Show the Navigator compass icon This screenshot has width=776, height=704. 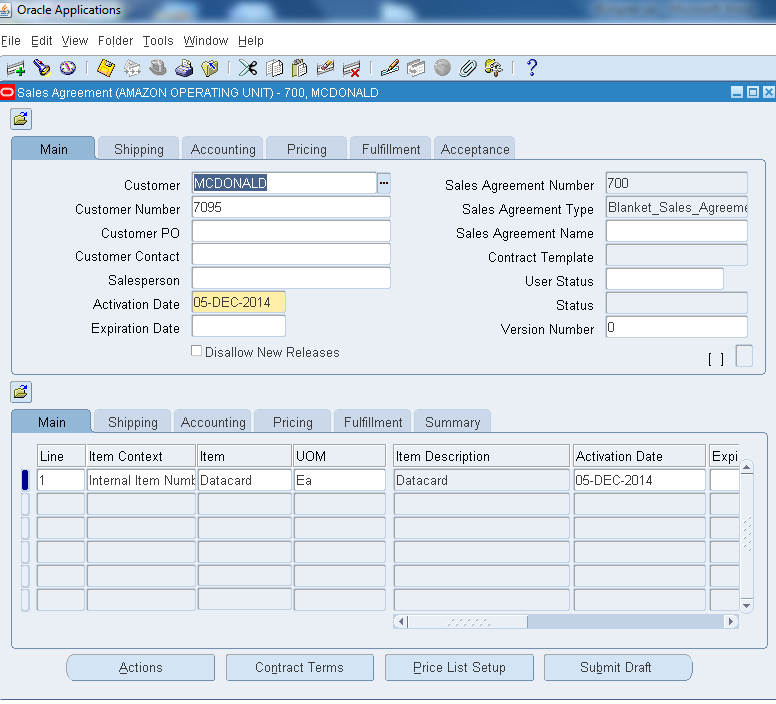68,68
